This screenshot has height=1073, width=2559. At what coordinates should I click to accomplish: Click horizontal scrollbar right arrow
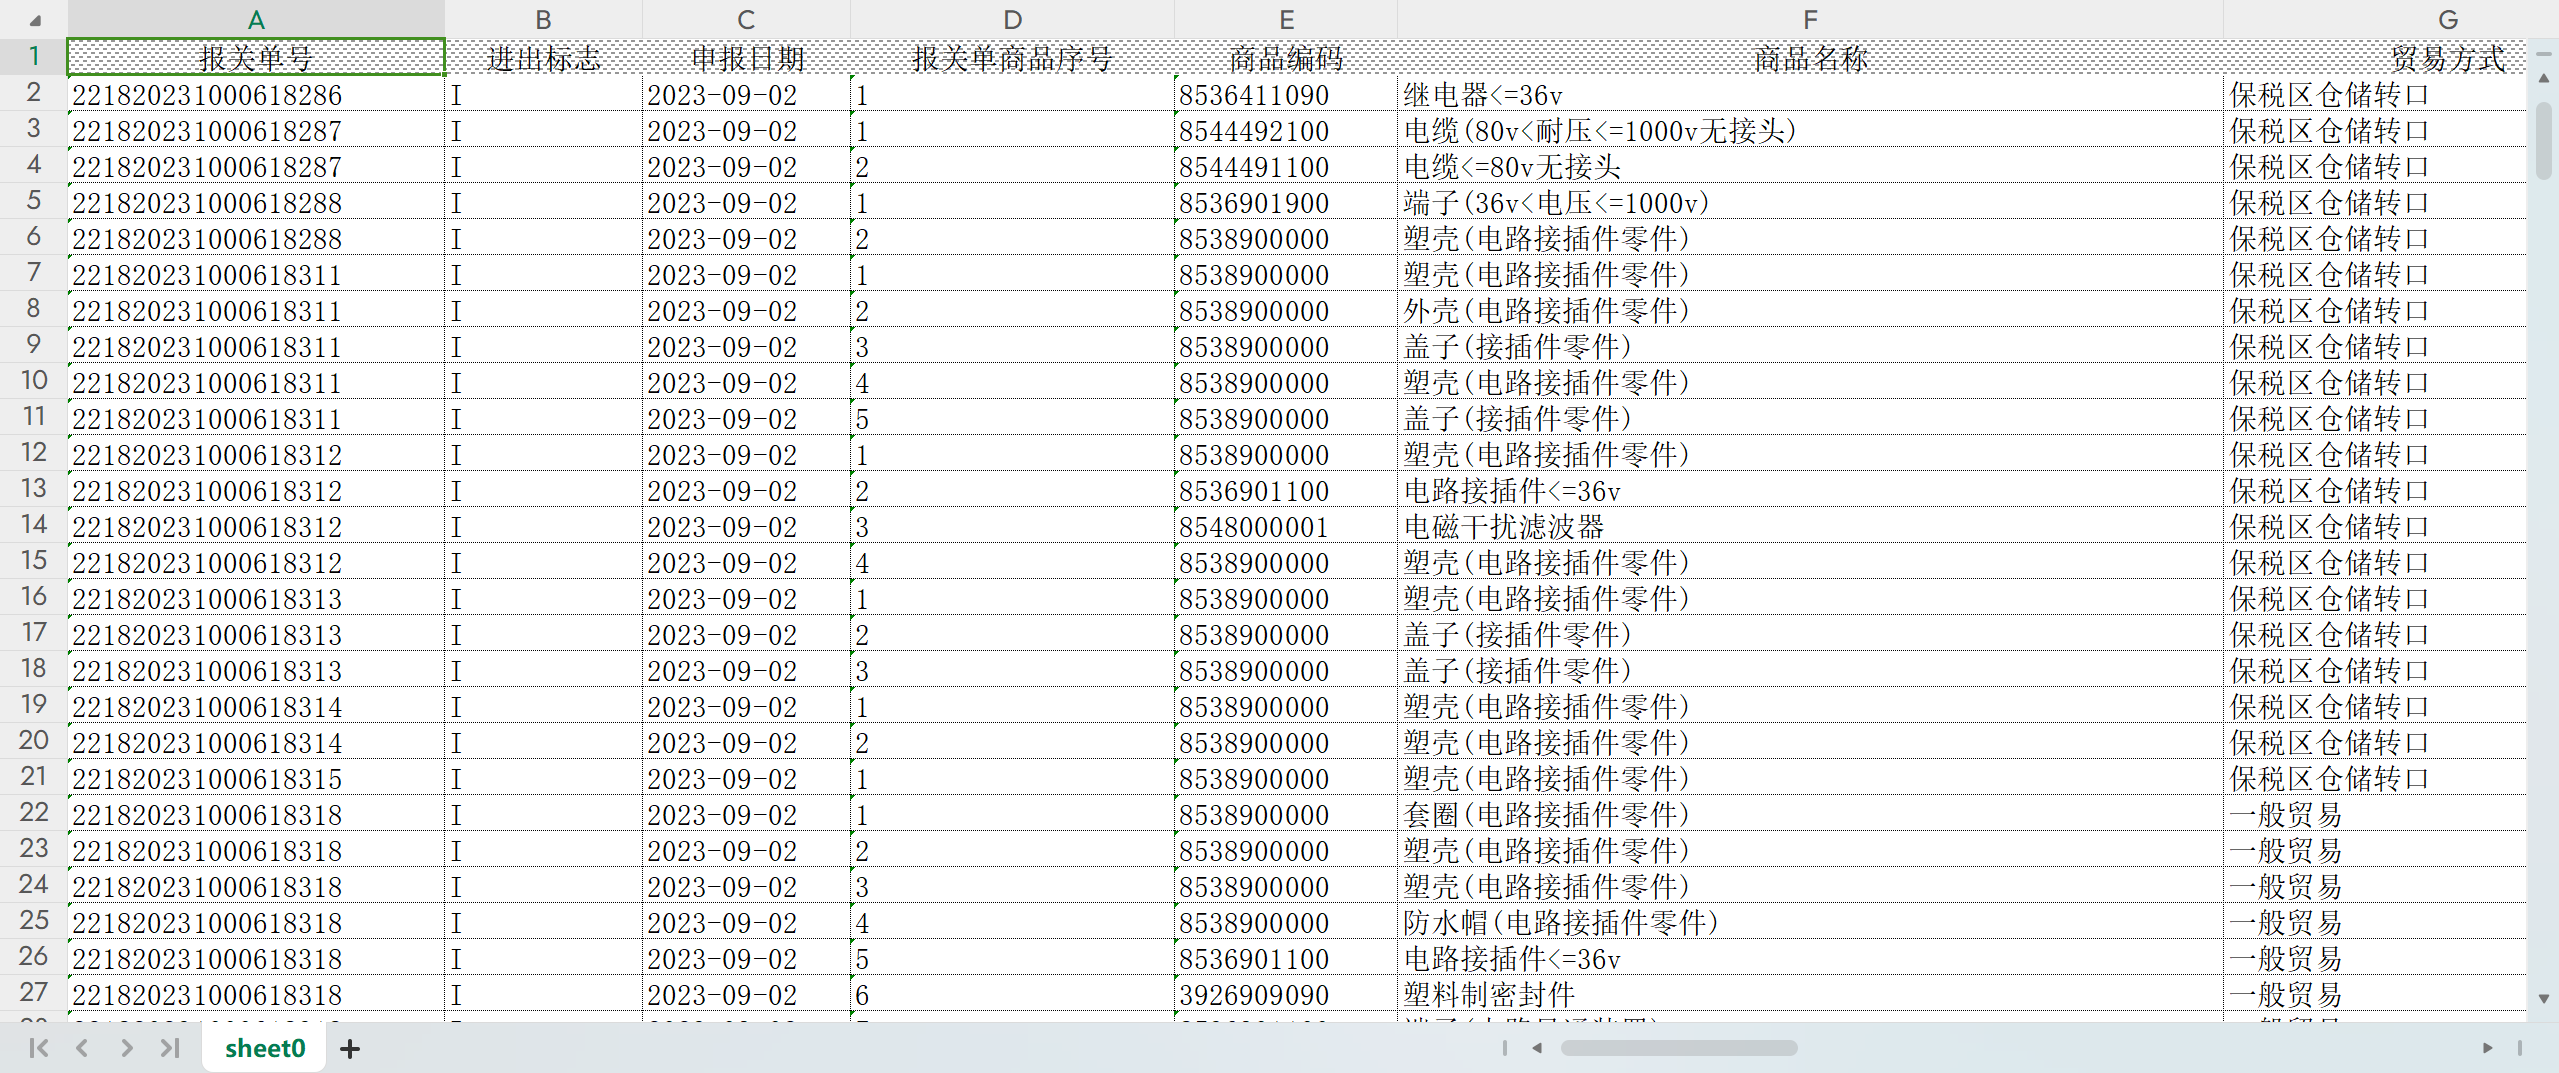point(2487,1048)
